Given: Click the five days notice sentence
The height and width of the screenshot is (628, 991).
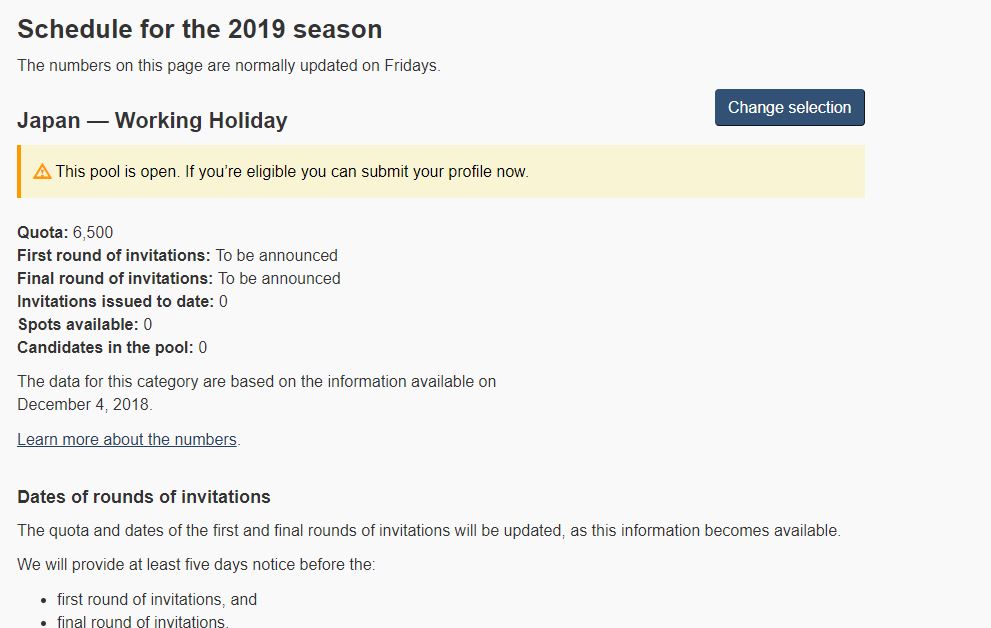Looking at the screenshot, I should 196,564.
